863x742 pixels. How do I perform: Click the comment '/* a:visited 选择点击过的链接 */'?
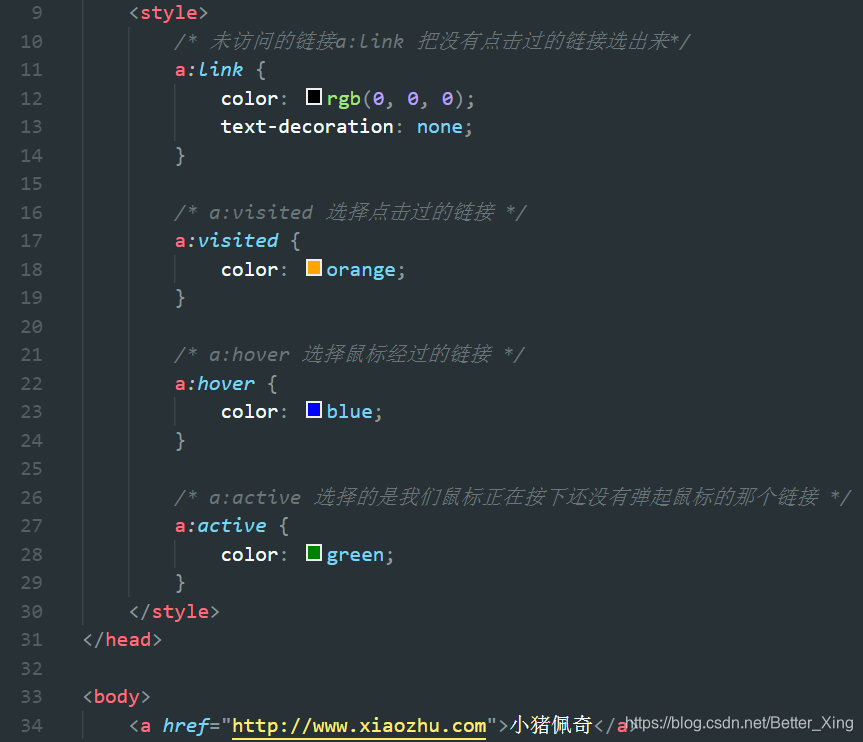(x=351, y=212)
